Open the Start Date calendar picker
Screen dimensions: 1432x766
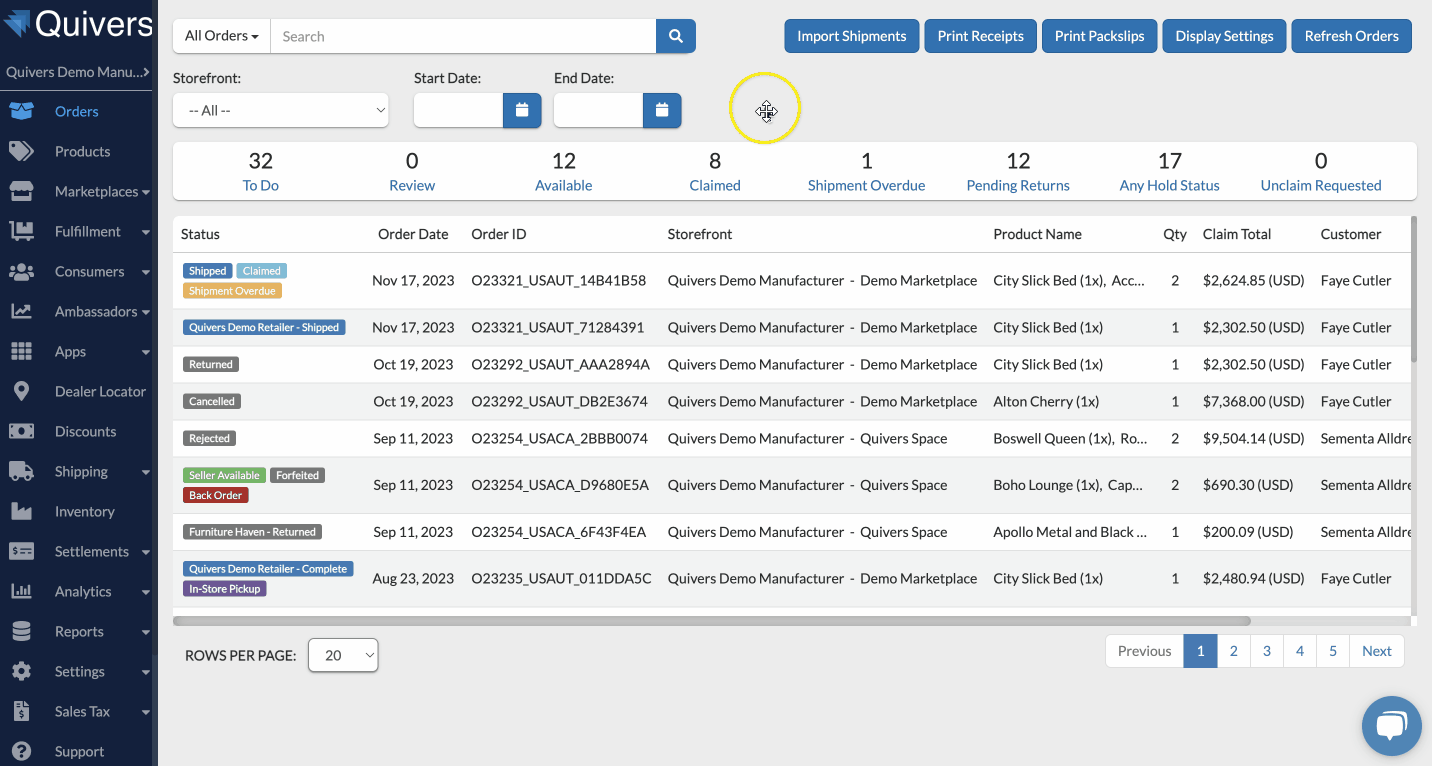pos(522,110)
